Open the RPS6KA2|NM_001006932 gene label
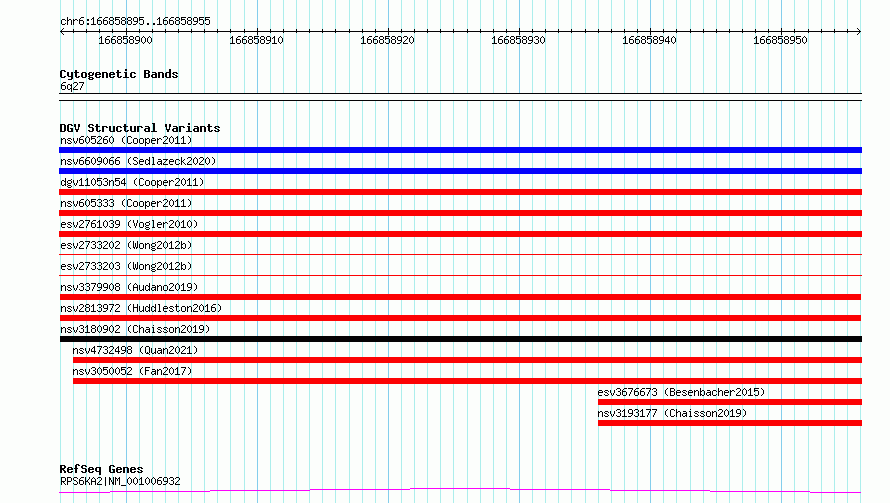 click(x=120, y=481)
